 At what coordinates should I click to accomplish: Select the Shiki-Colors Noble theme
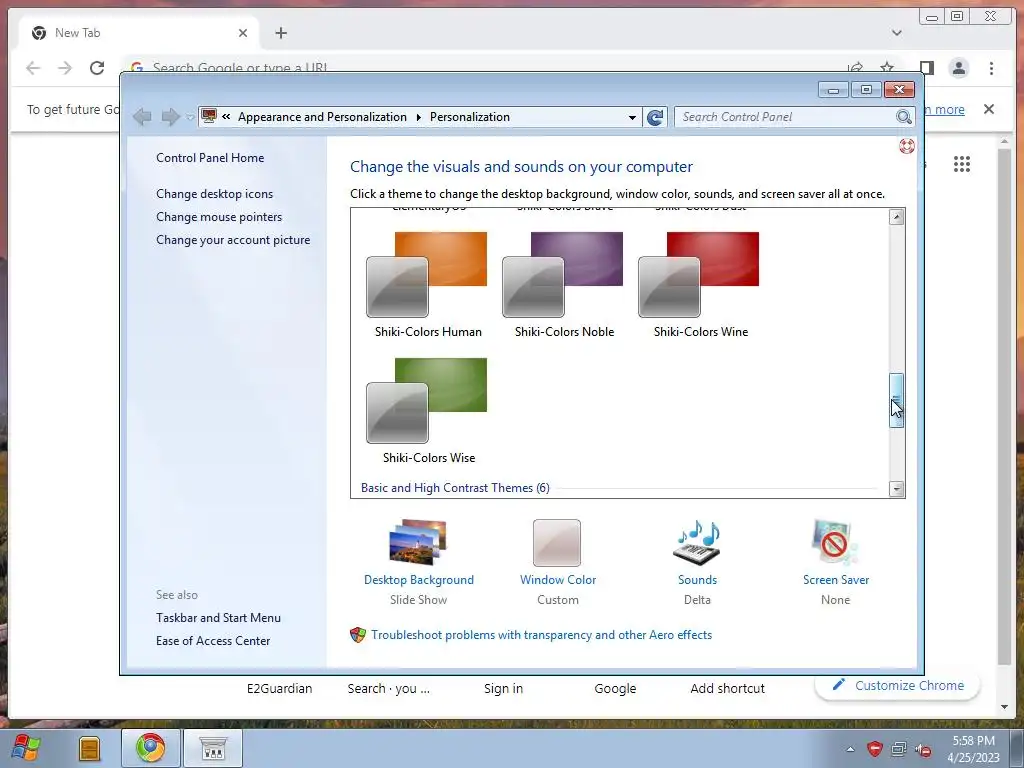click(x=563, y=285)
